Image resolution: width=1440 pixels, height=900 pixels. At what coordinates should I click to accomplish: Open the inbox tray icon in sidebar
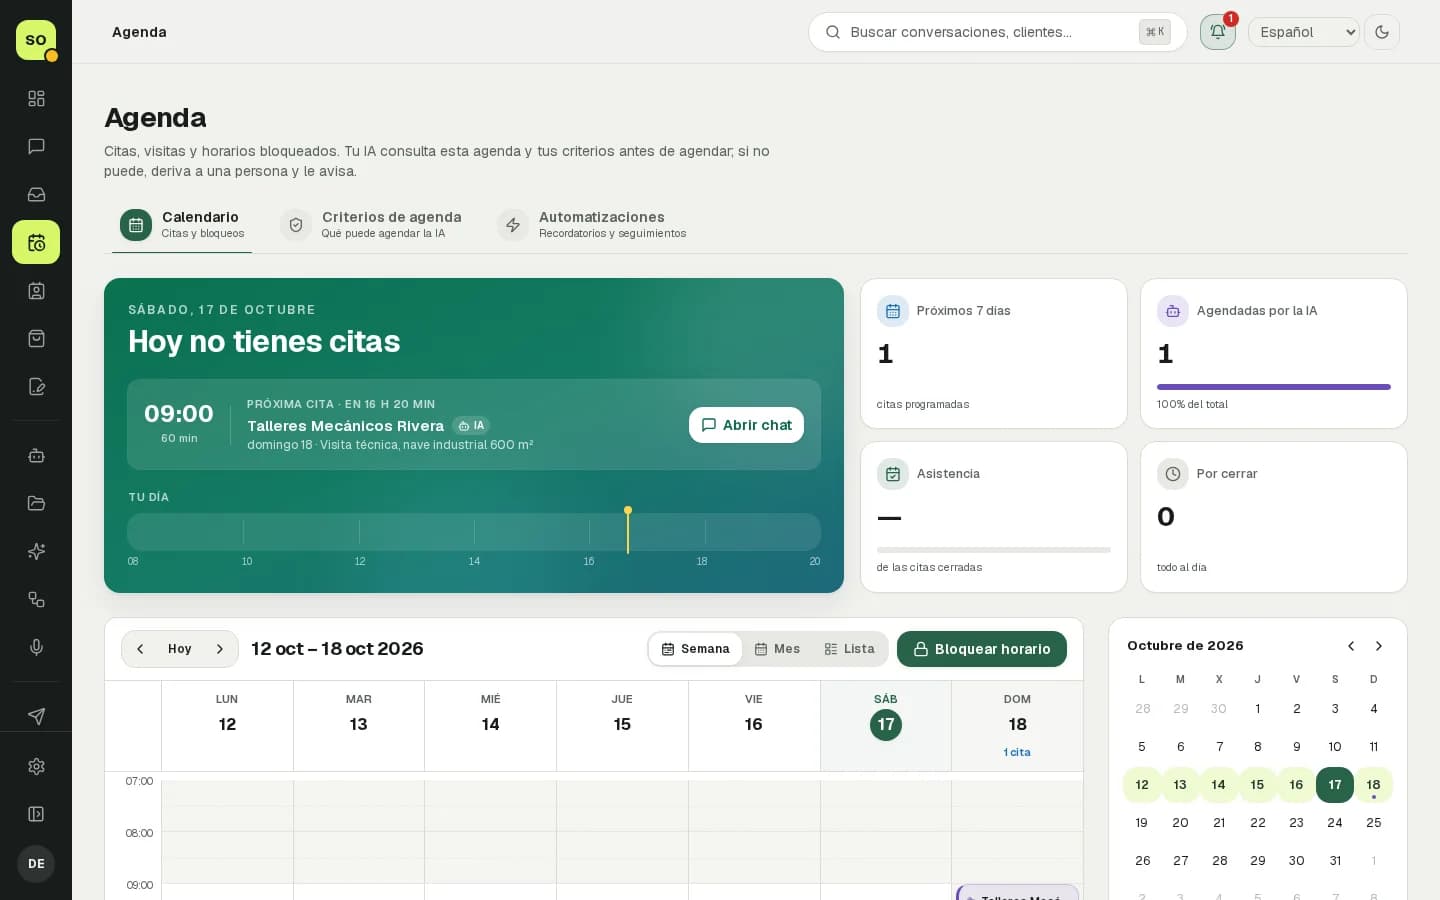coord(36,194)
